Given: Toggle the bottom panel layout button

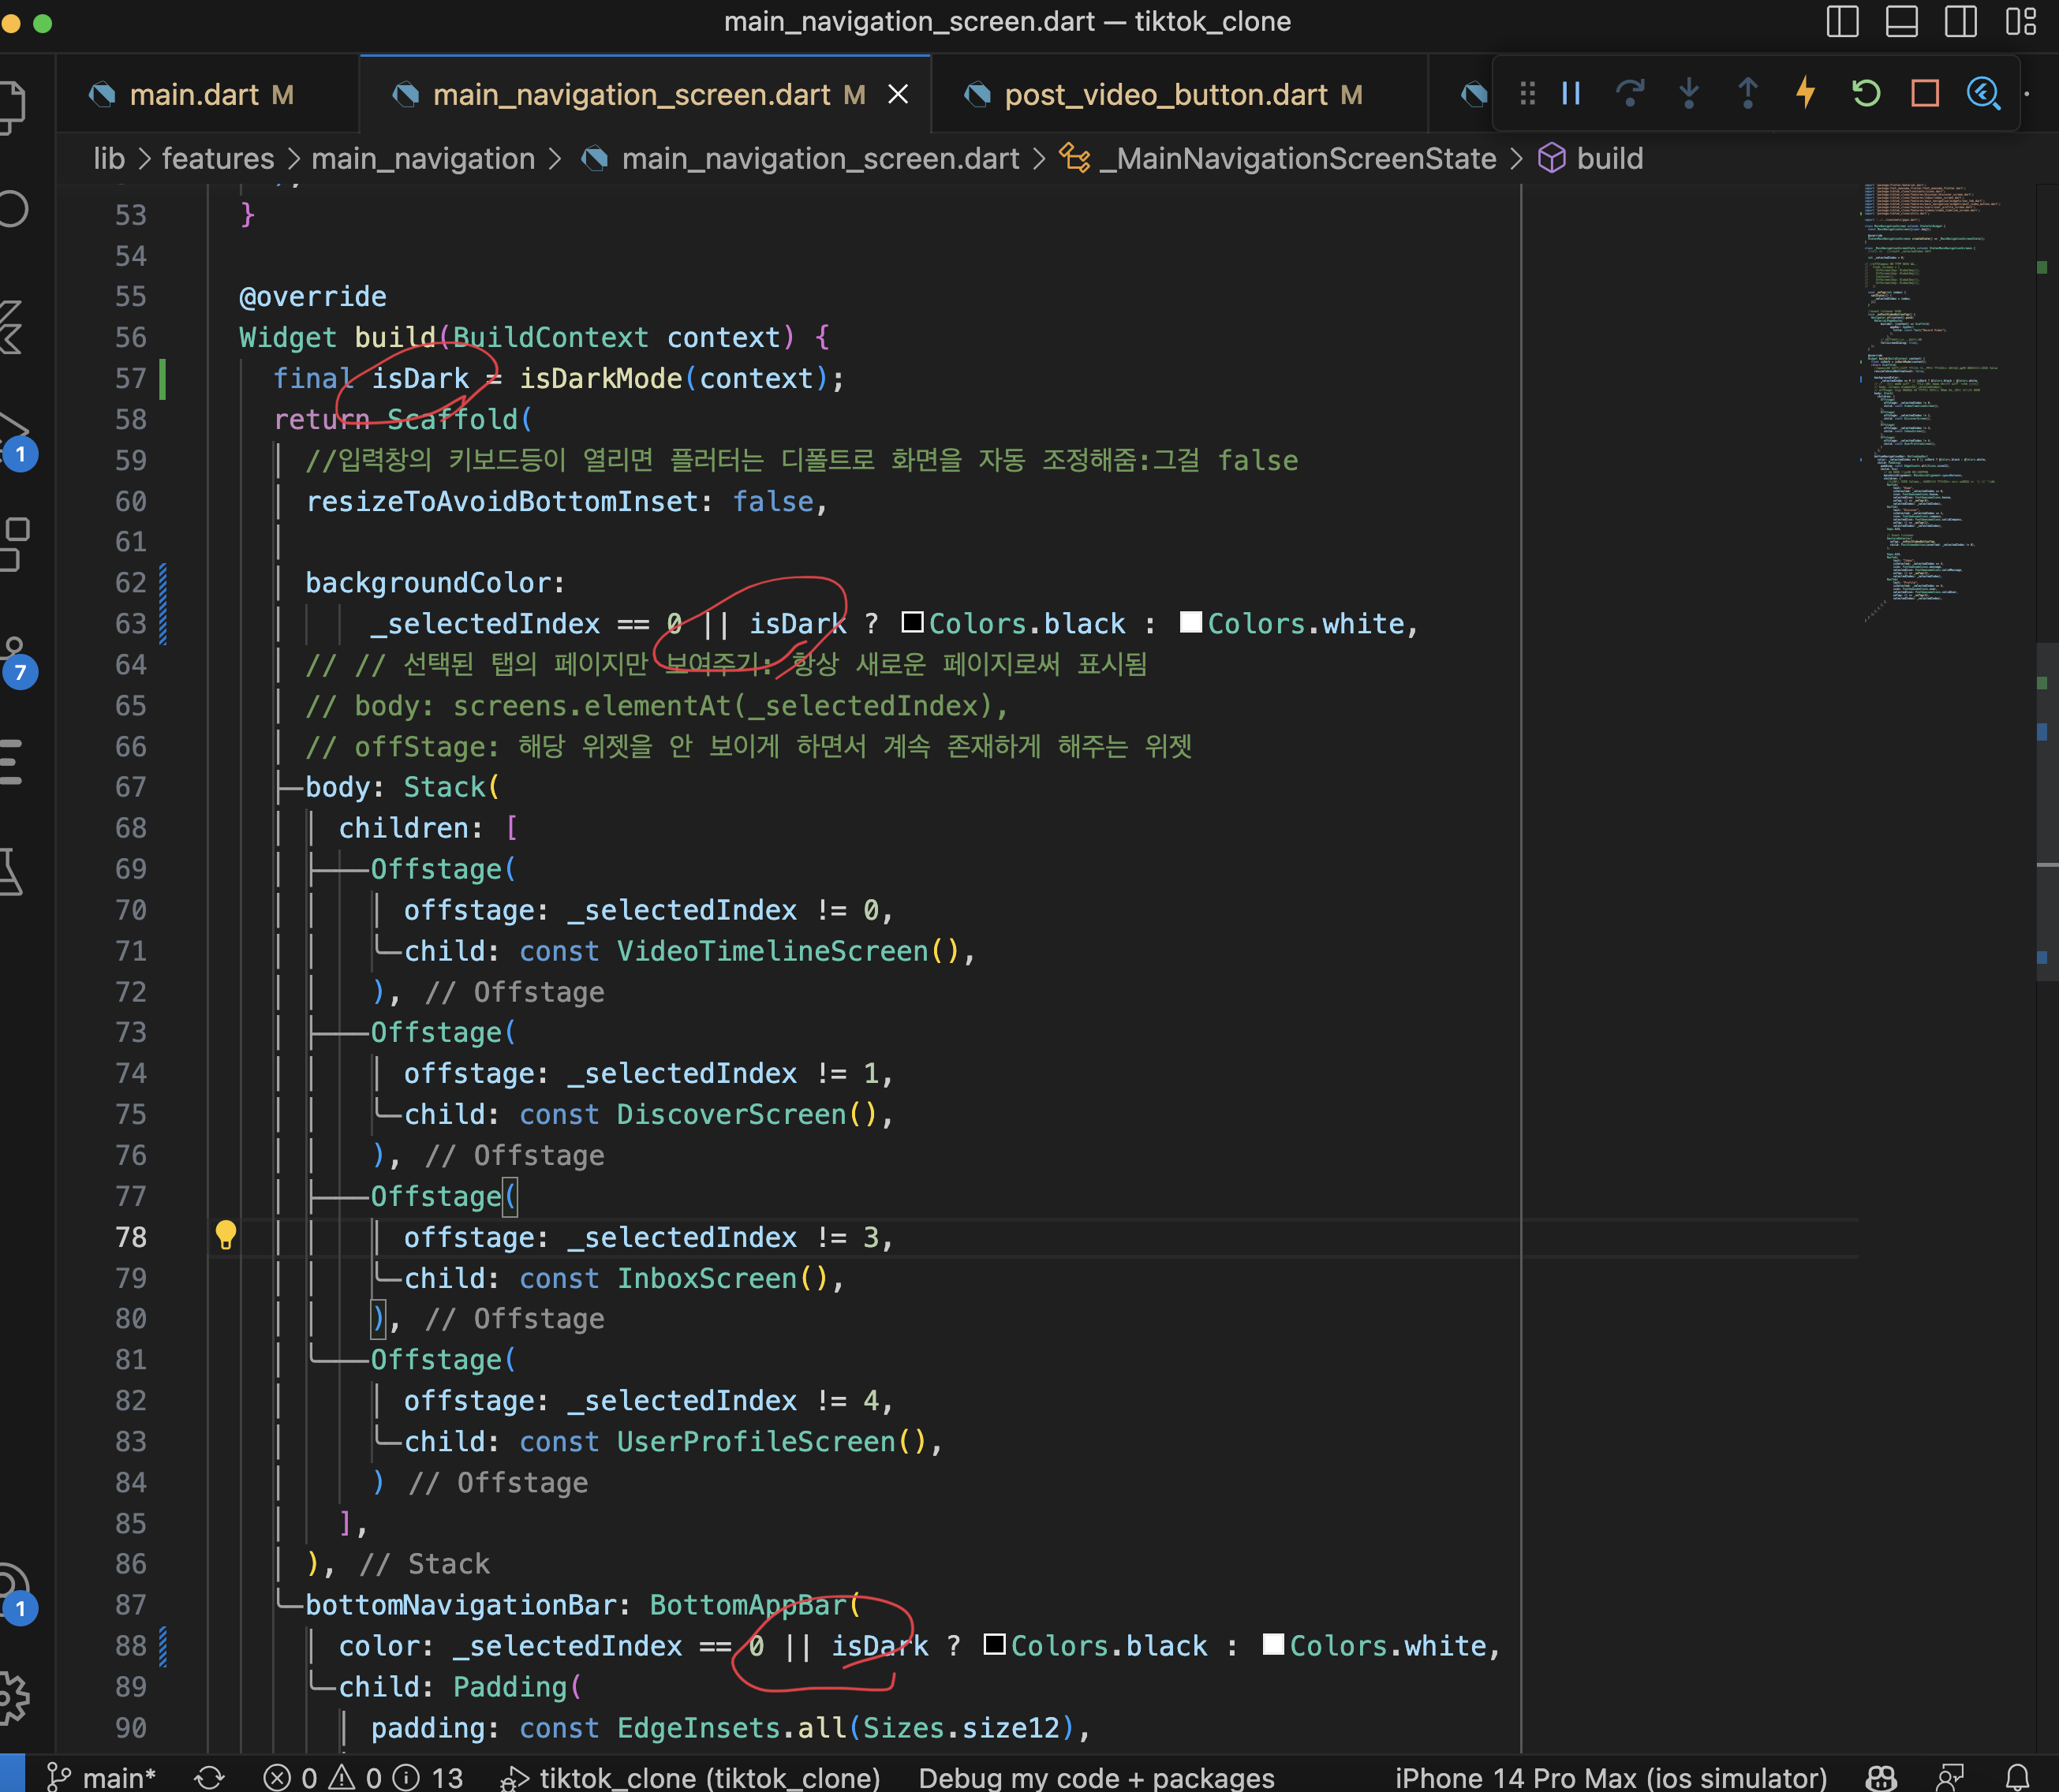Looking at the screenshot, I should click(x=1901, y=21).
